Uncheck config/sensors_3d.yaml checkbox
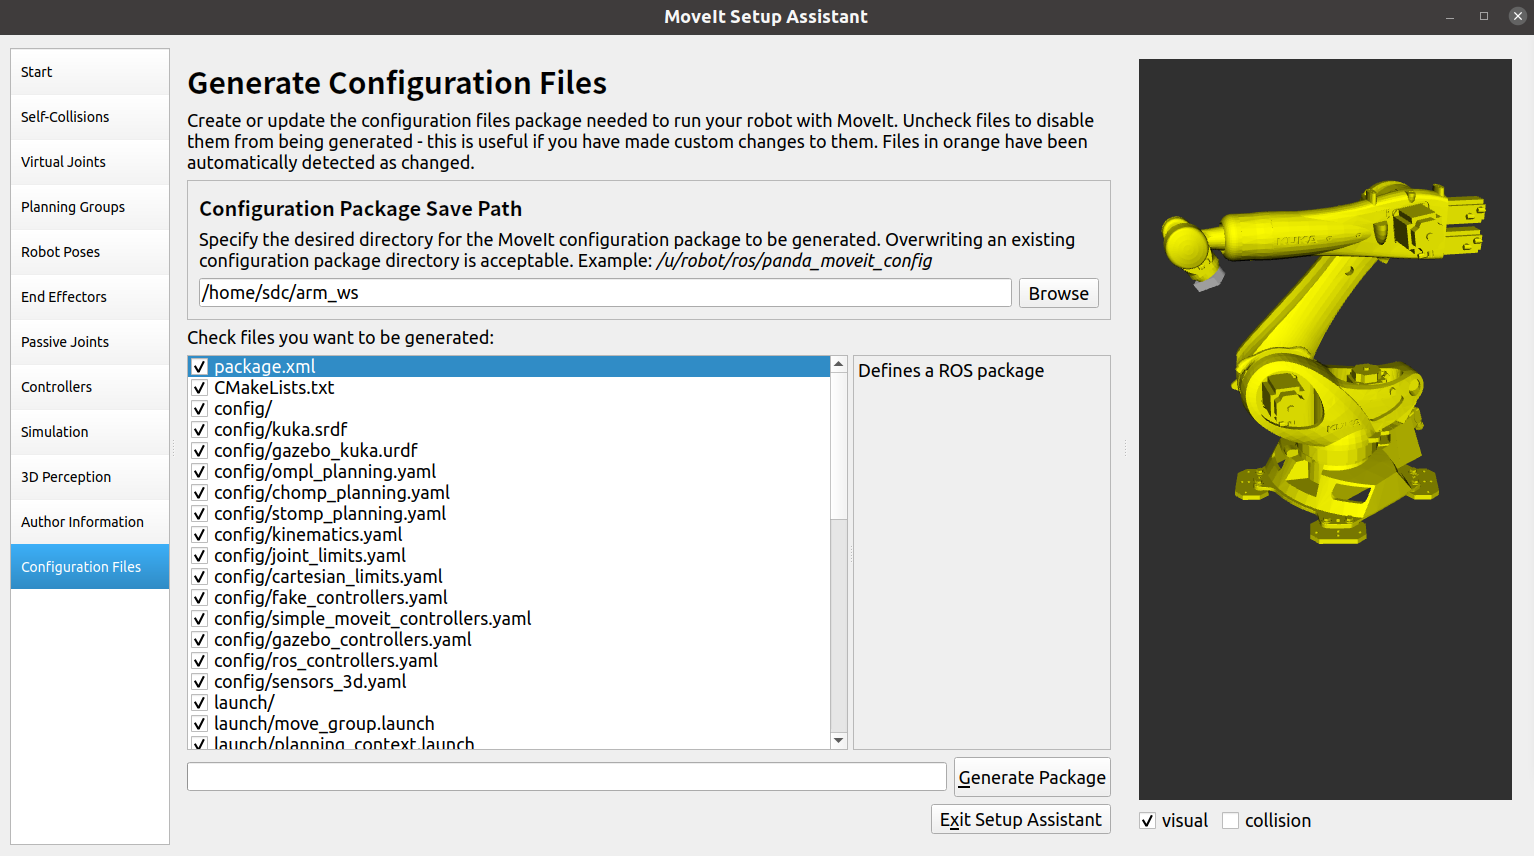 point(200,682)
